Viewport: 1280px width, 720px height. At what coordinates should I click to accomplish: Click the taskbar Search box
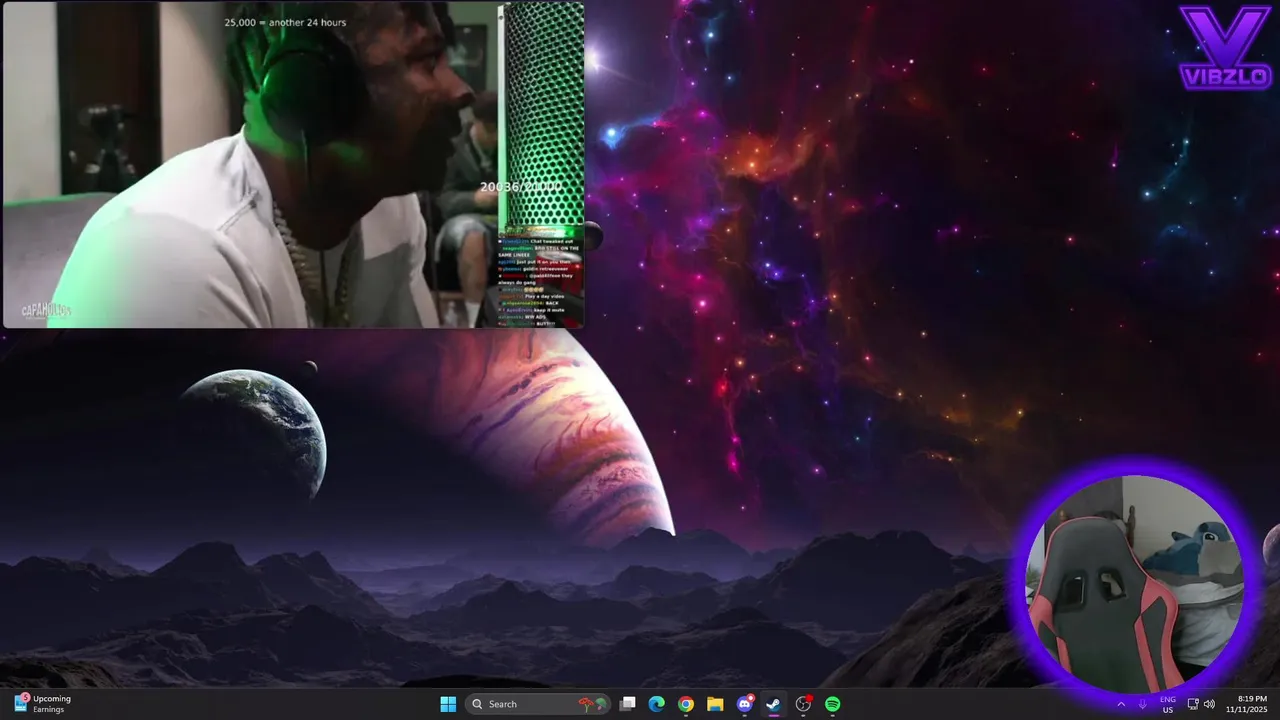click(x=540, y=704)
